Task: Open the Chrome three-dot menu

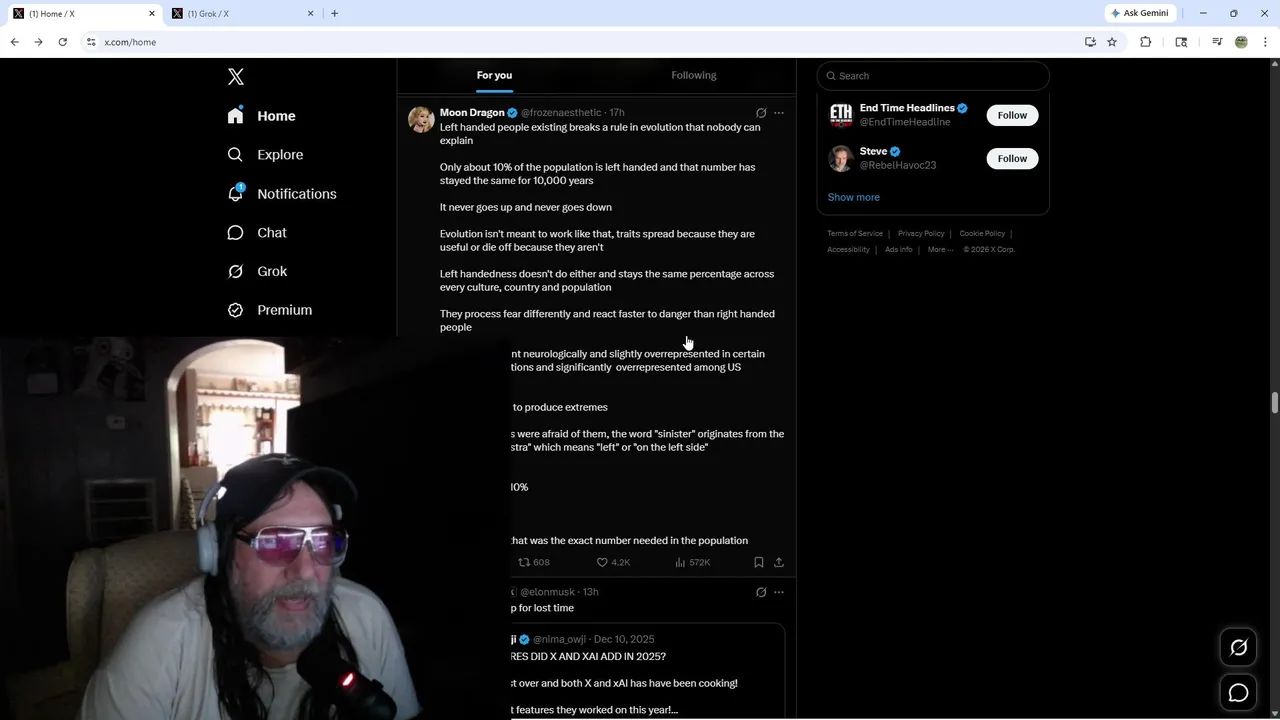Action: [1265, 42]
